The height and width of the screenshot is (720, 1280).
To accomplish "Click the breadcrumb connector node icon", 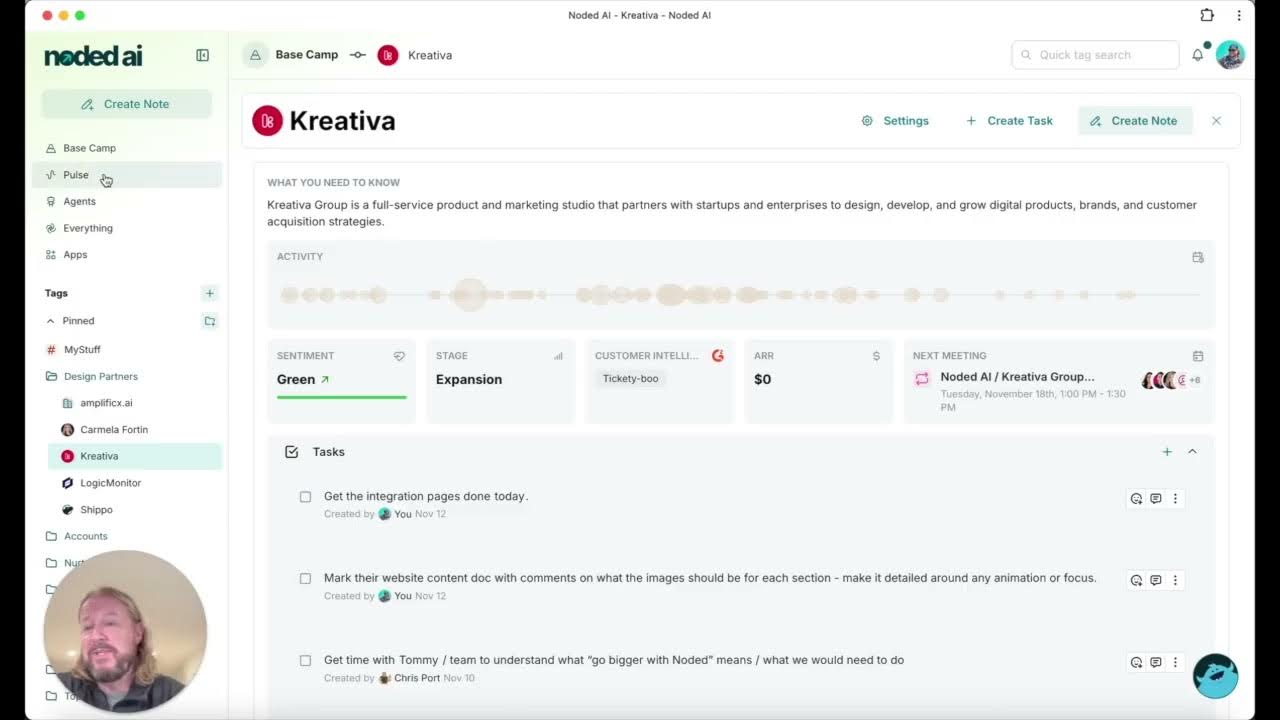I will 358,55.
